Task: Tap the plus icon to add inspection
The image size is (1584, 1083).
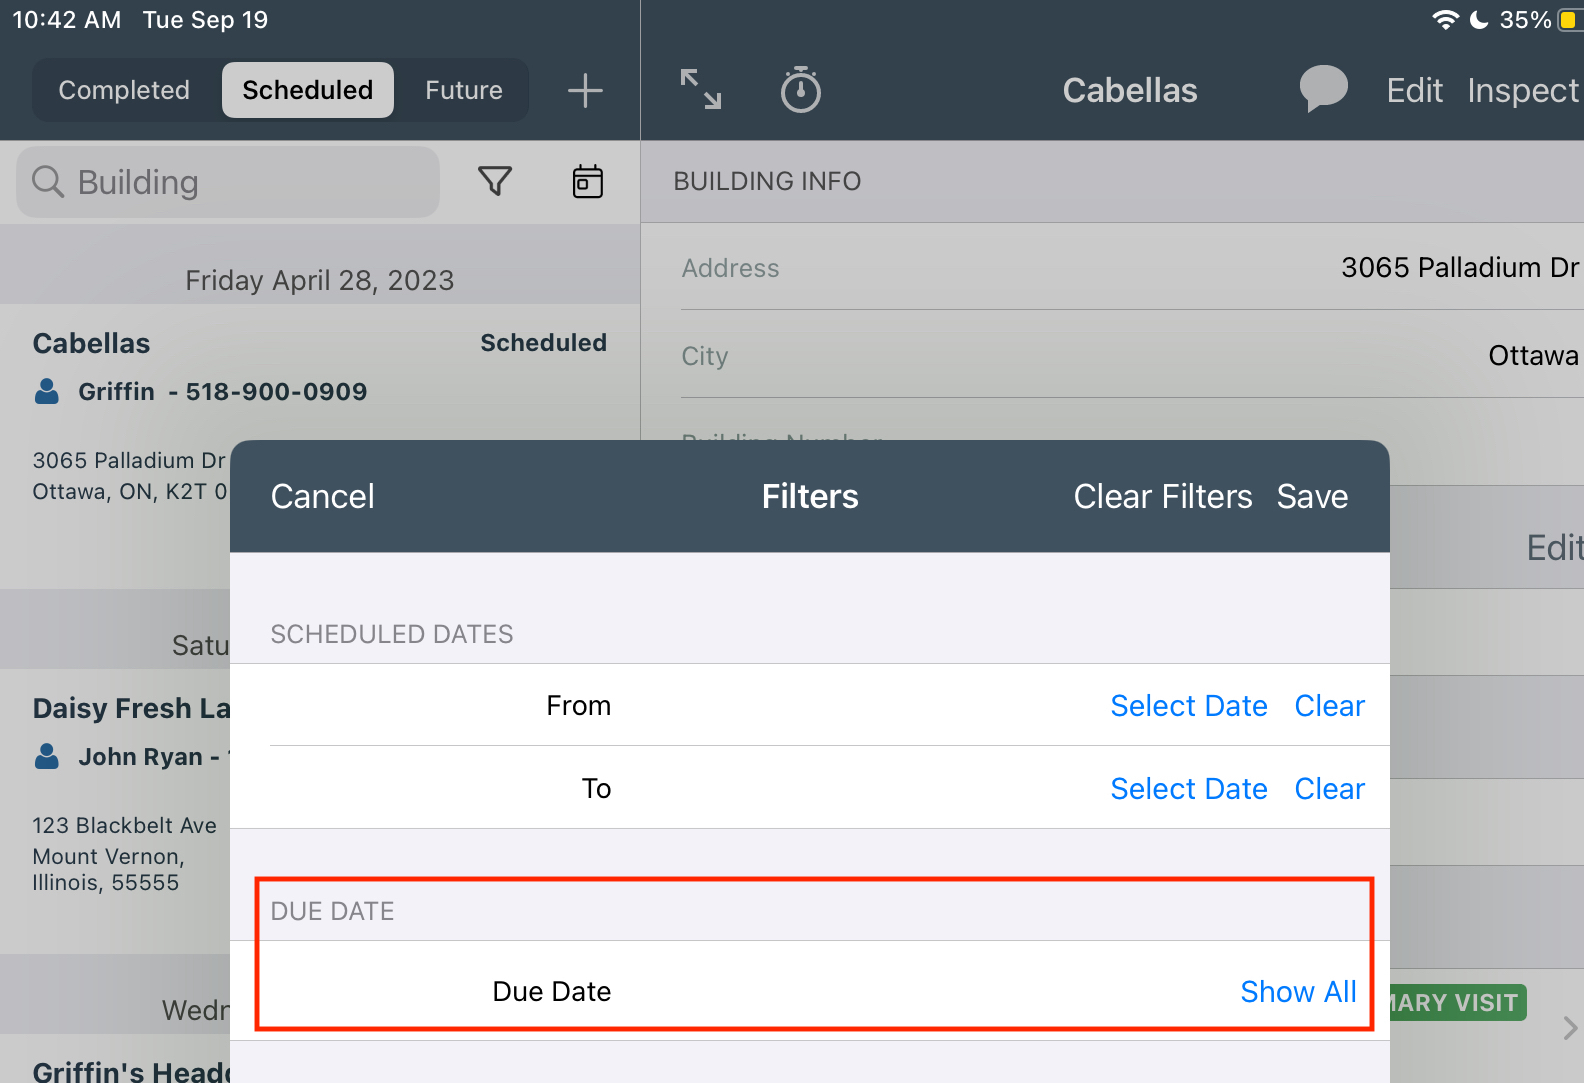Action: tap(585, 91)
